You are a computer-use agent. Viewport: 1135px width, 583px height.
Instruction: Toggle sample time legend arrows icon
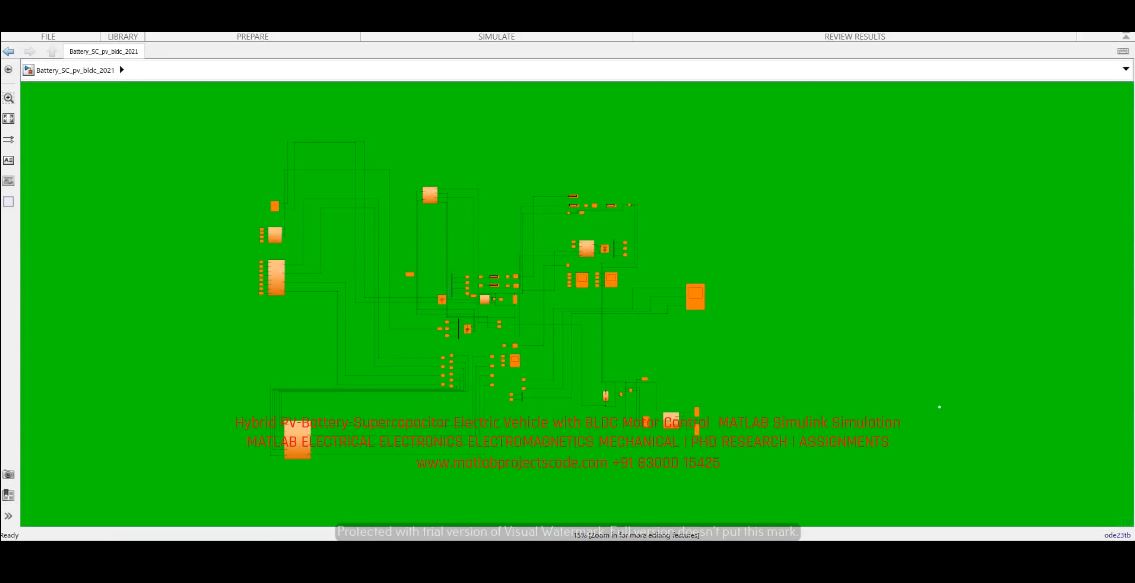click(x=9, y=139)
